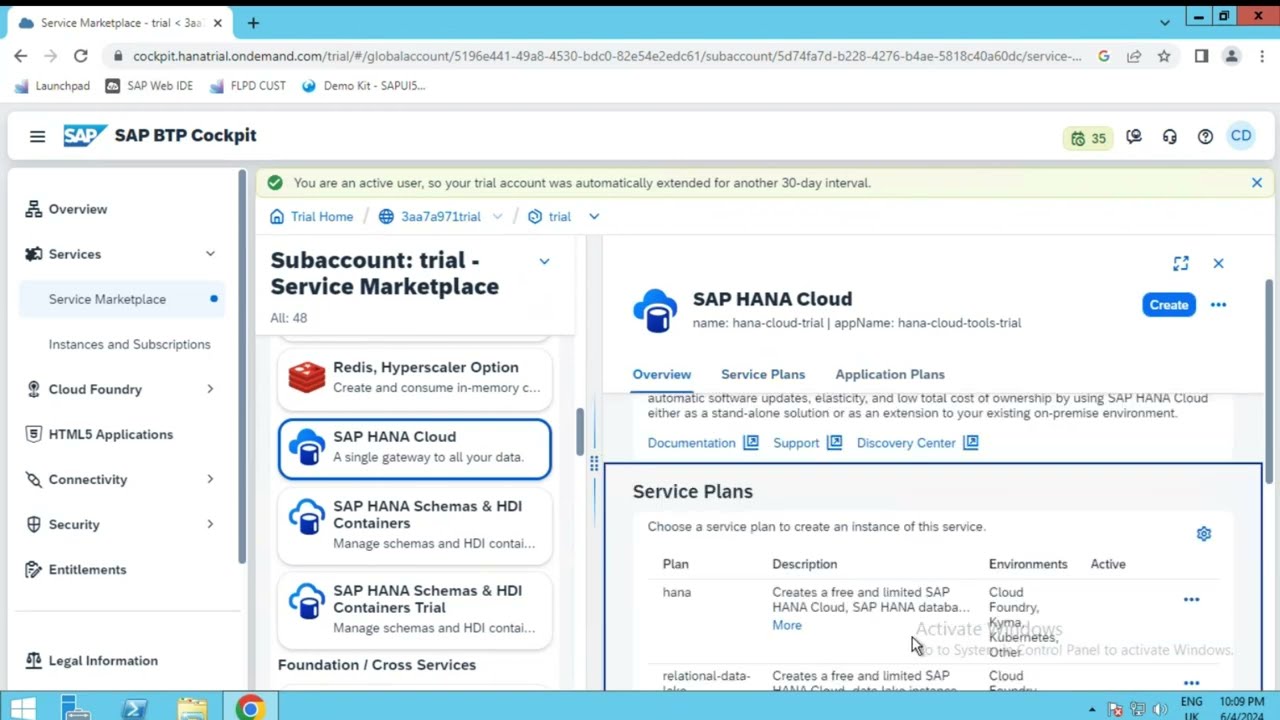
Task: Click the browser address bar URL
Action: pyautogui.click(x=607, y=56)
